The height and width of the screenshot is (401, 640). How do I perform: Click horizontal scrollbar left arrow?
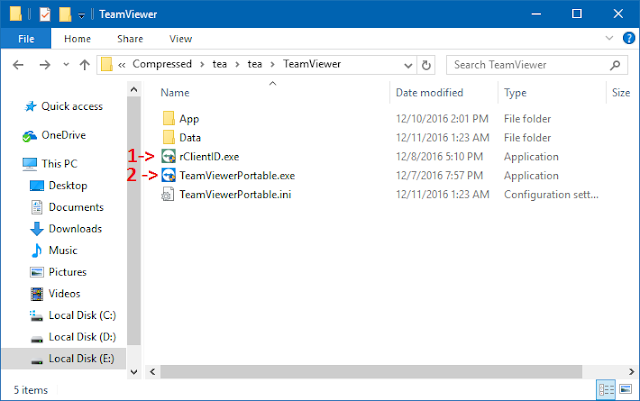(x=152, y=372)
